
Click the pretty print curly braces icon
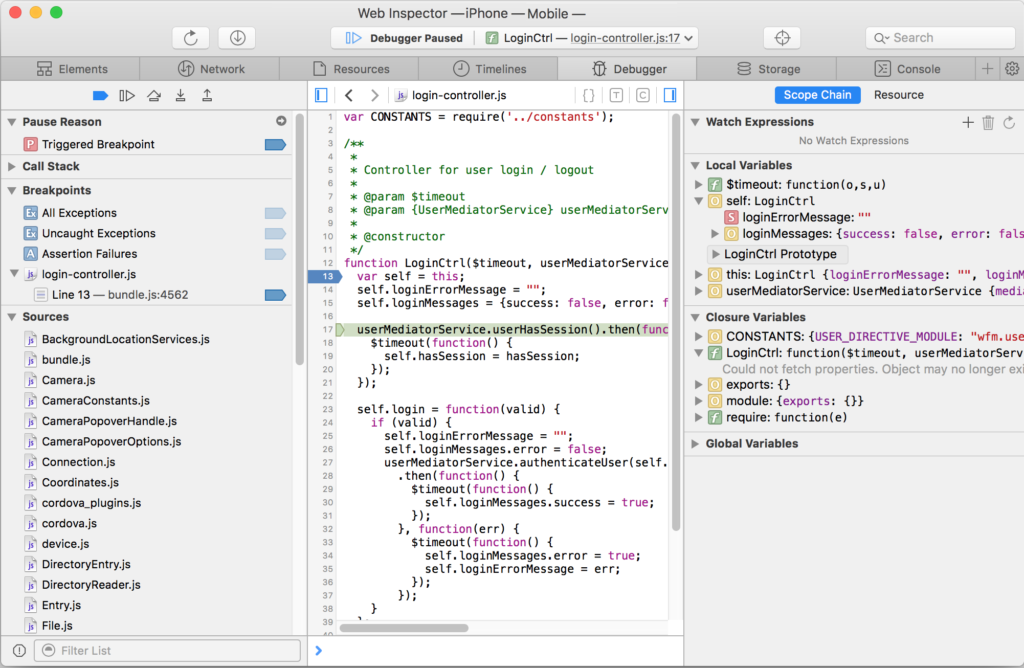pos(589,95)
